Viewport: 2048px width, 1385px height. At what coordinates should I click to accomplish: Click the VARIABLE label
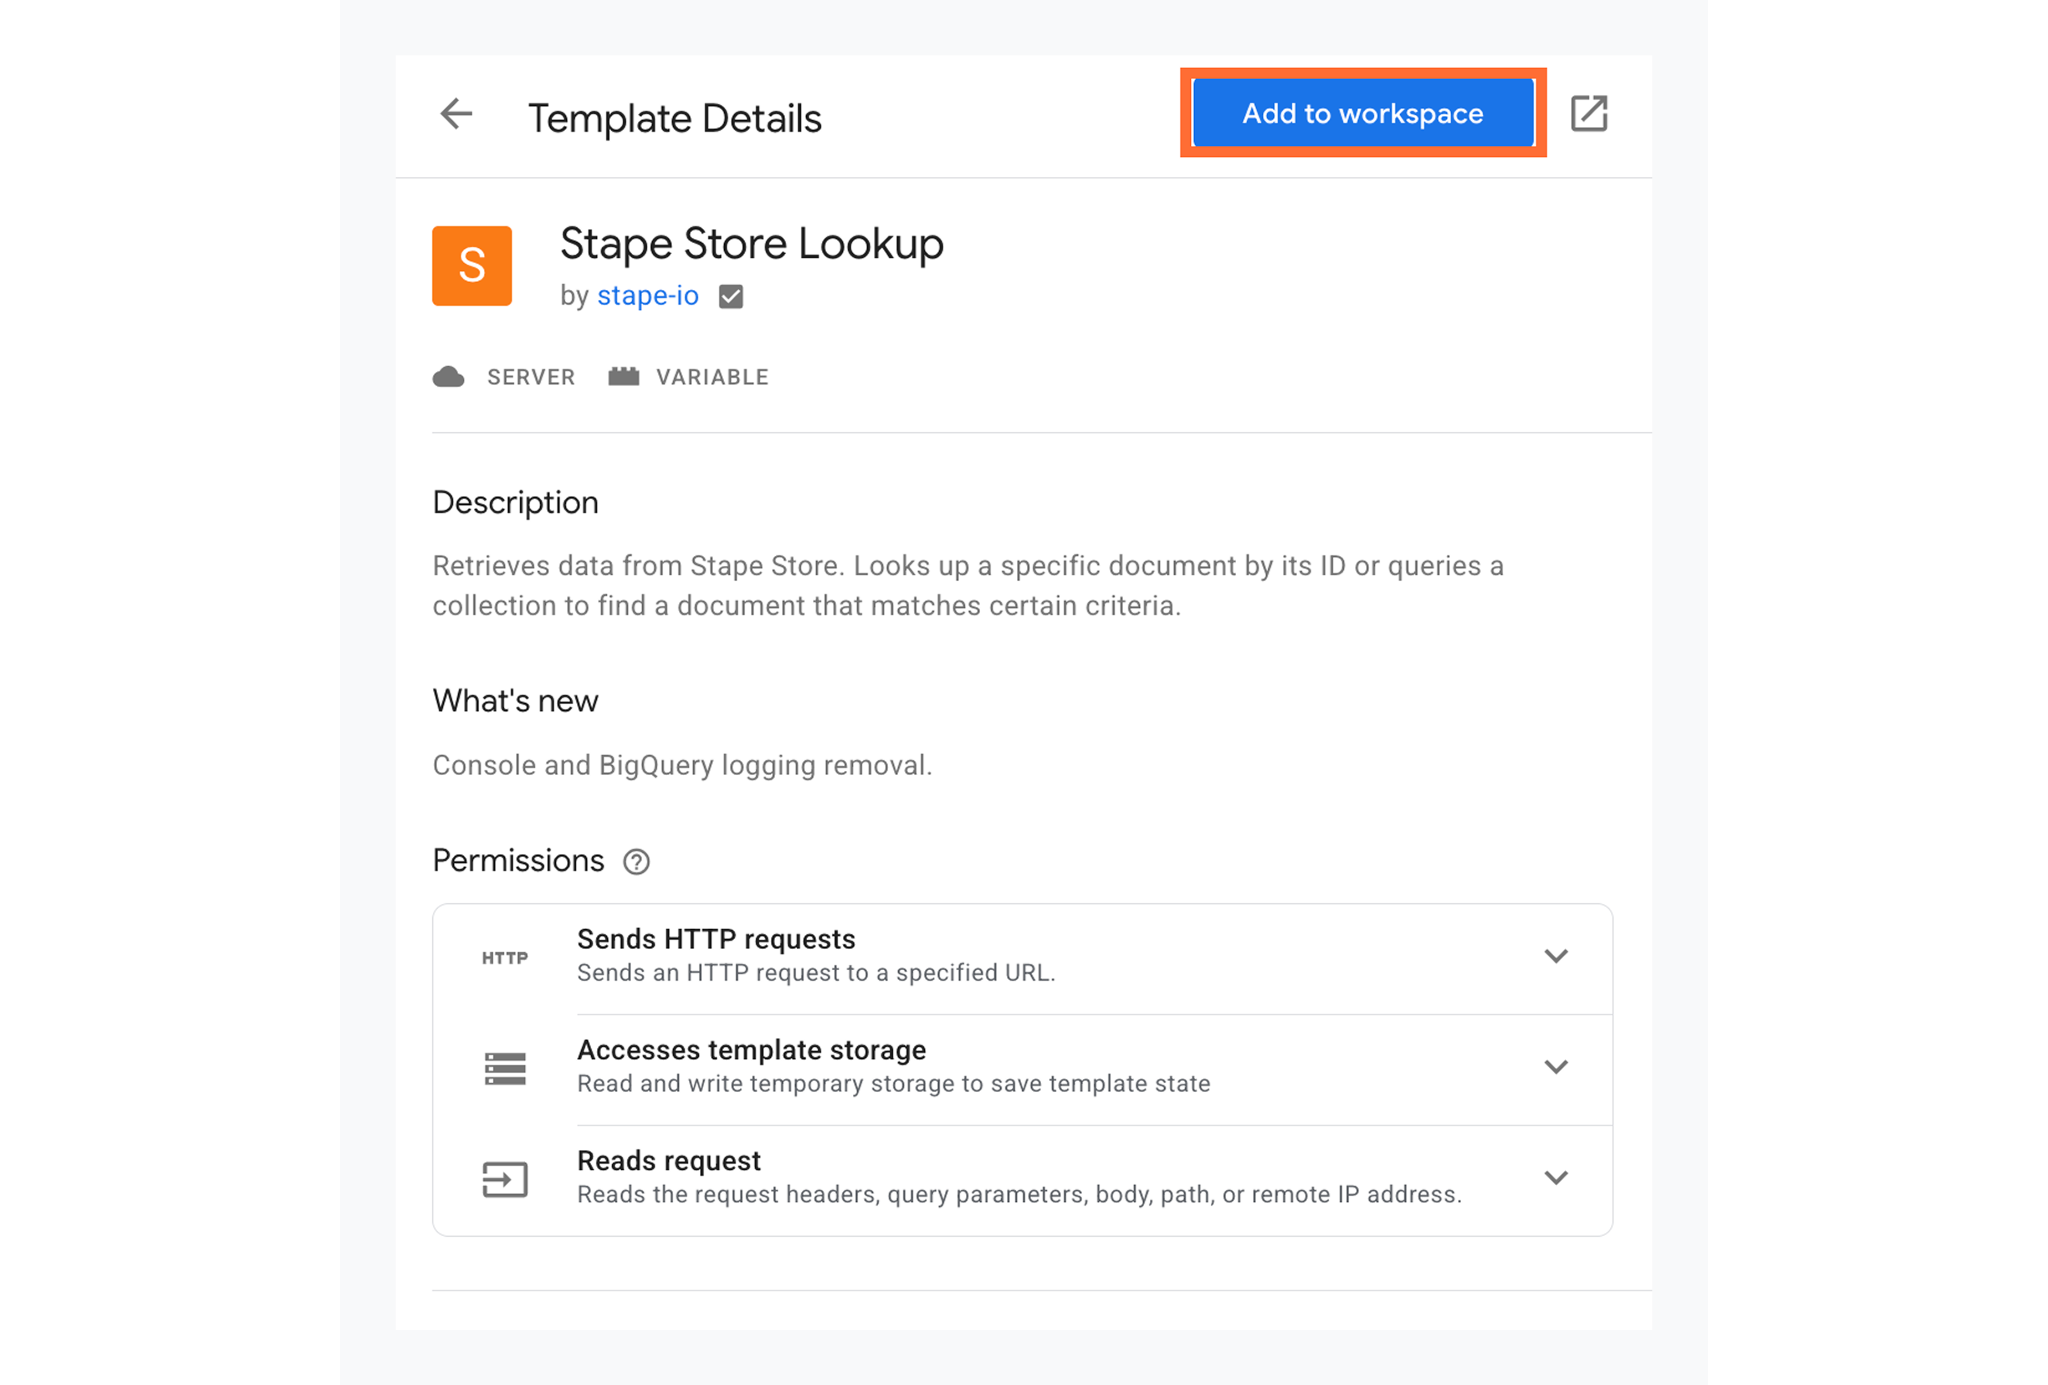tap(712, 377)
